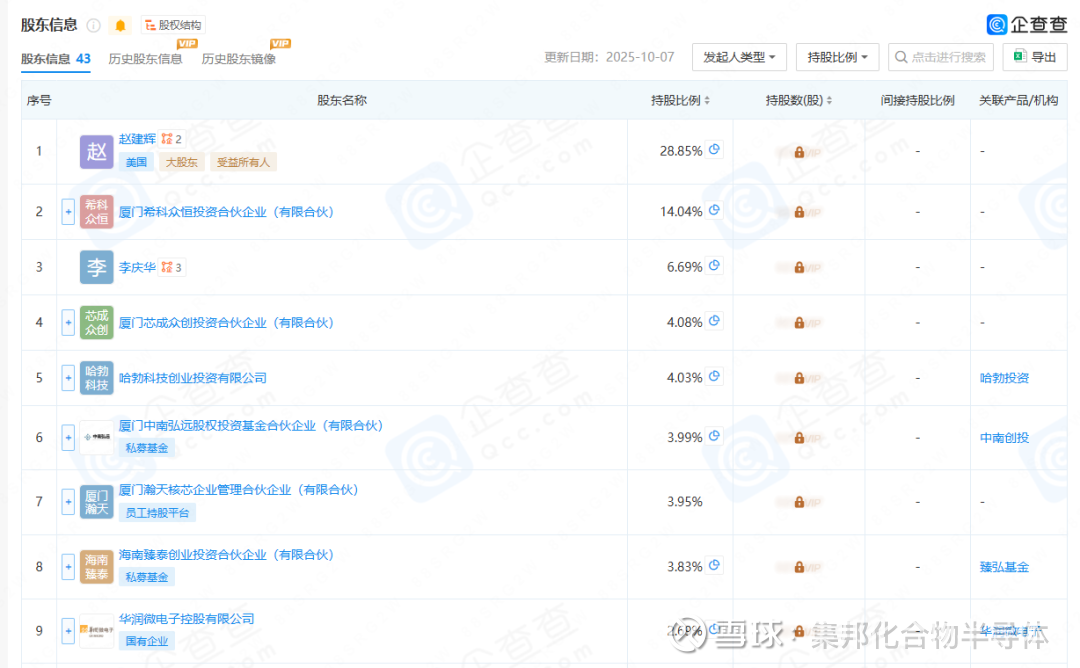Viewport: 1080px width, 668px height.
Task: Click history icon next to 28.85%
Action: pyautogui.click(x=714, y=149)
